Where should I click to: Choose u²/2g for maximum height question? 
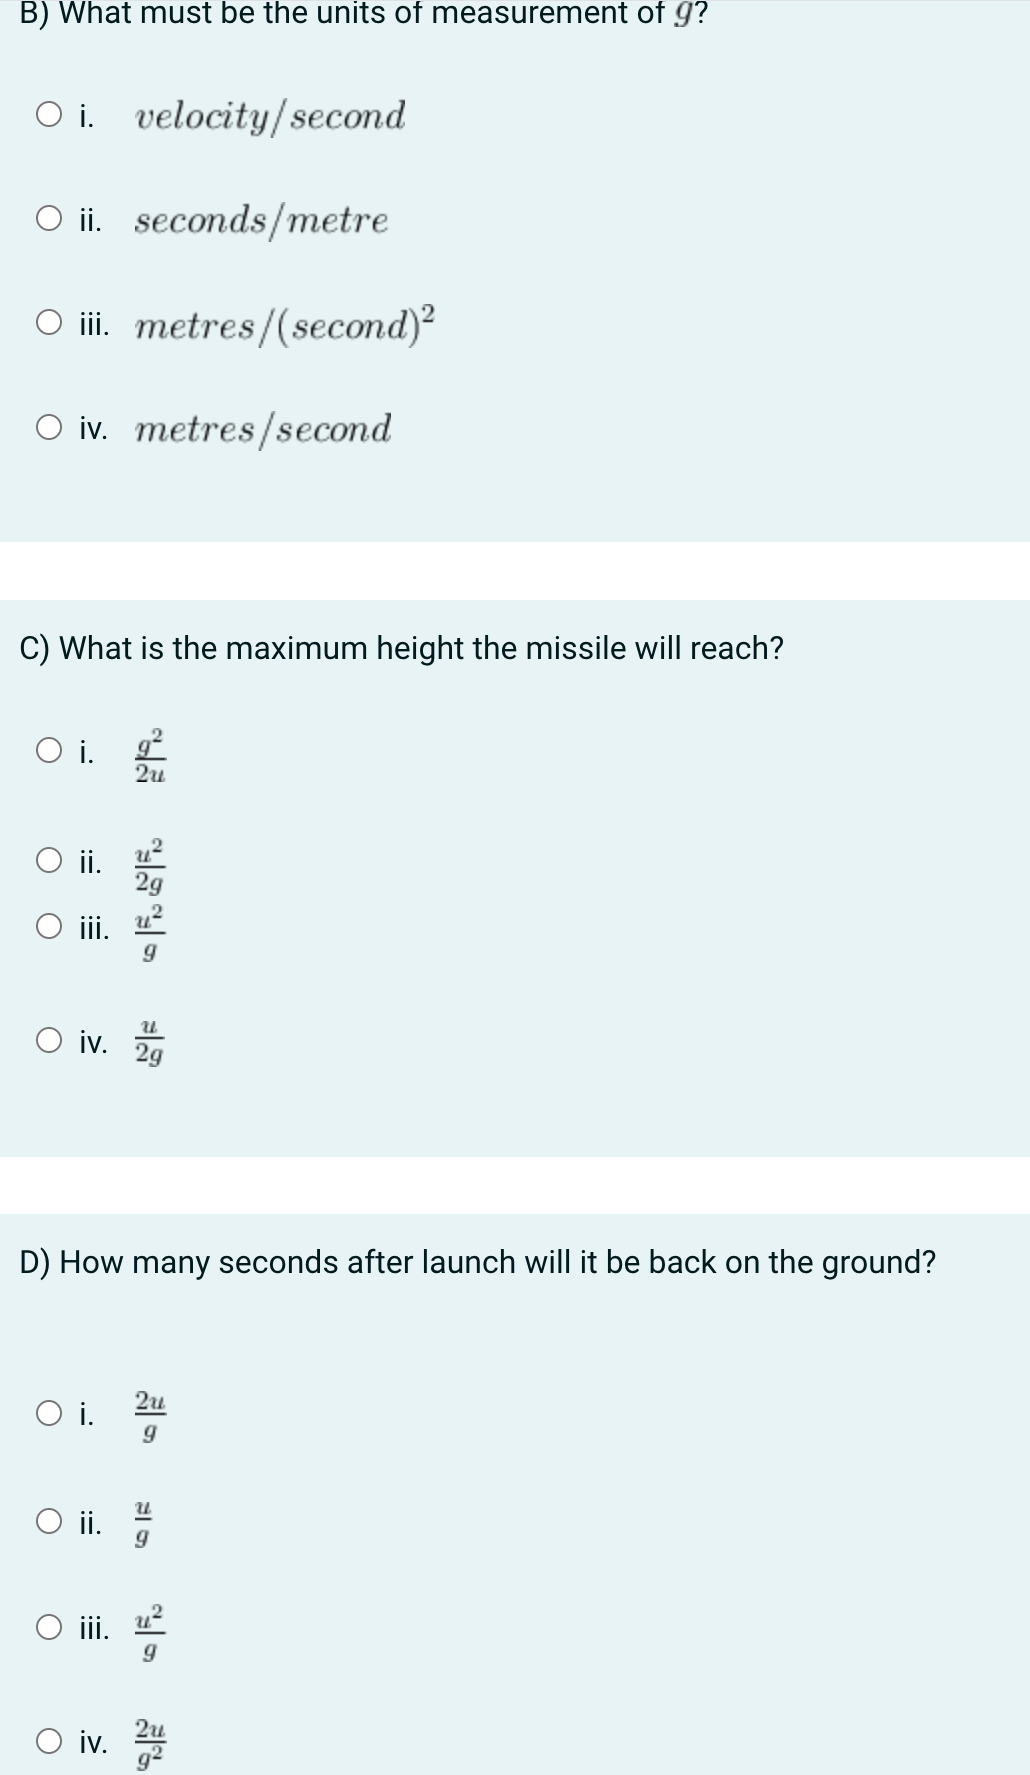point(49,860)
